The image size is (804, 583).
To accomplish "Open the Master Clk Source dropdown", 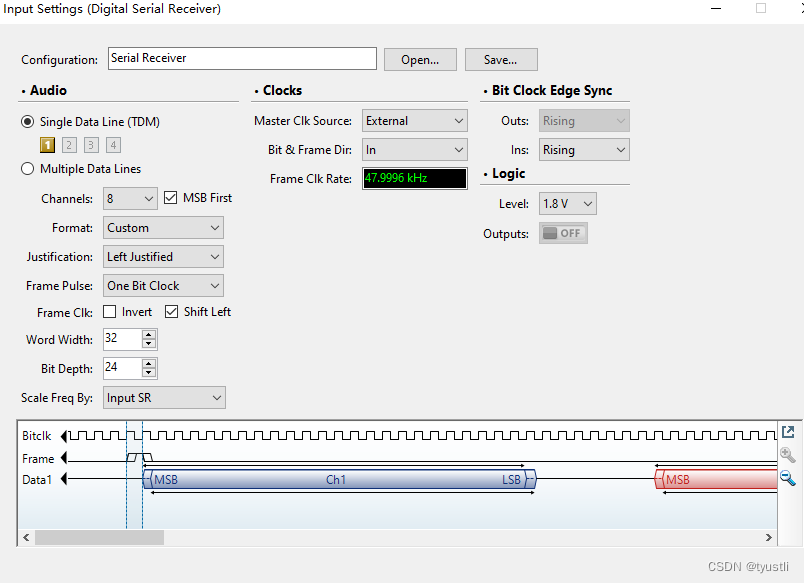I will click(414, 120).
